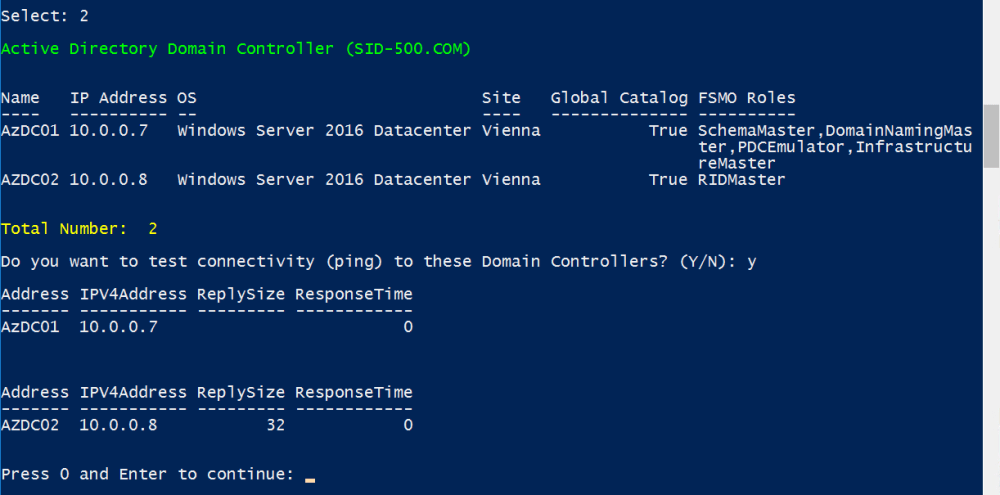Click the ReplySize value 32
The height and width of the screenshot is (495, 1000).
point(275,425)
